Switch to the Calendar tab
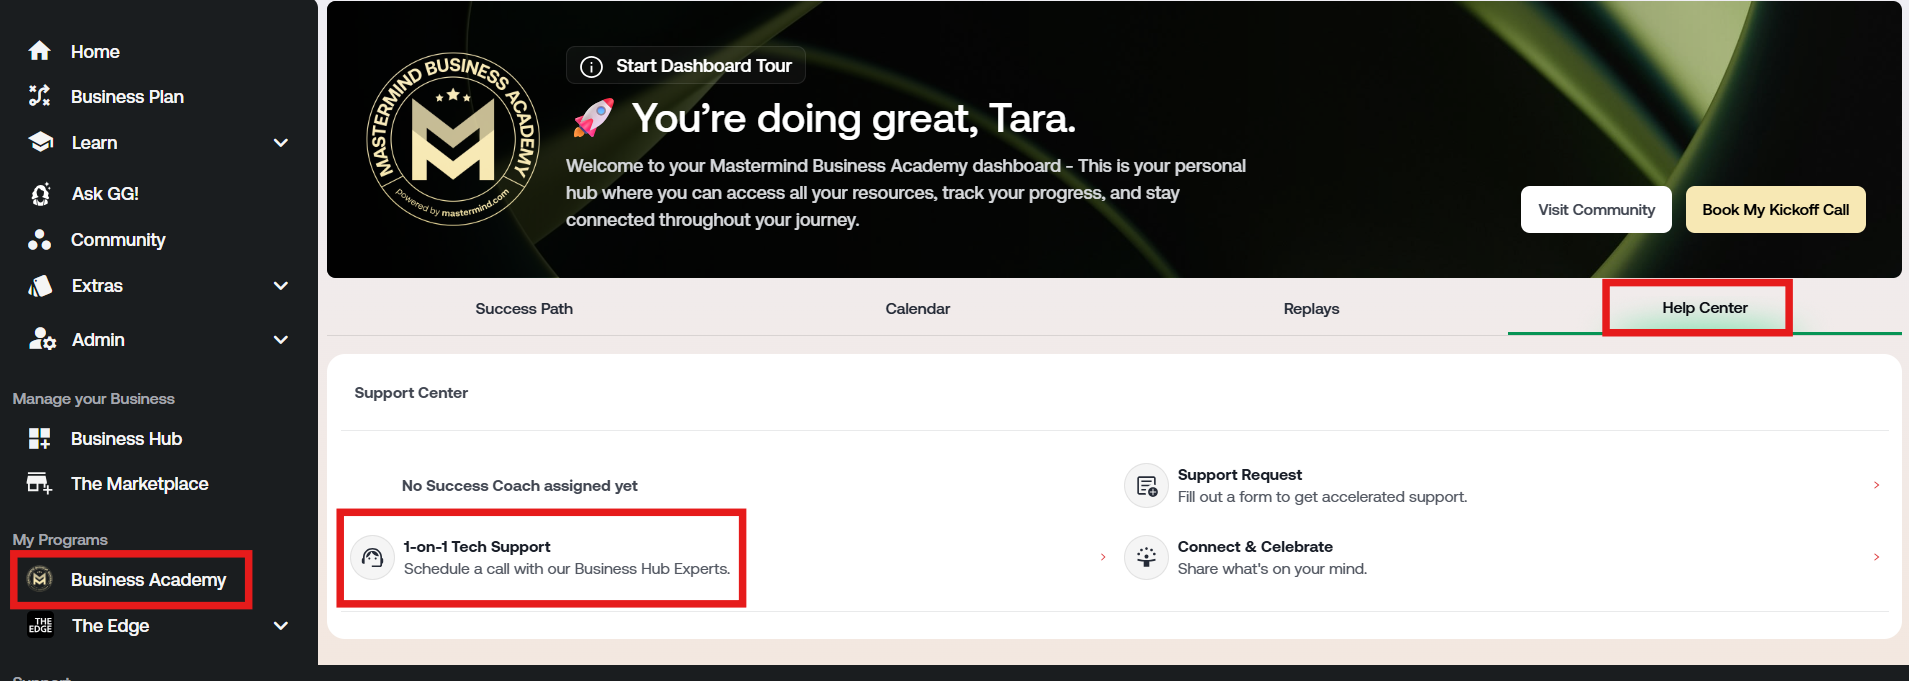The height and width of the screenshot is (681, 1909). 917,308
